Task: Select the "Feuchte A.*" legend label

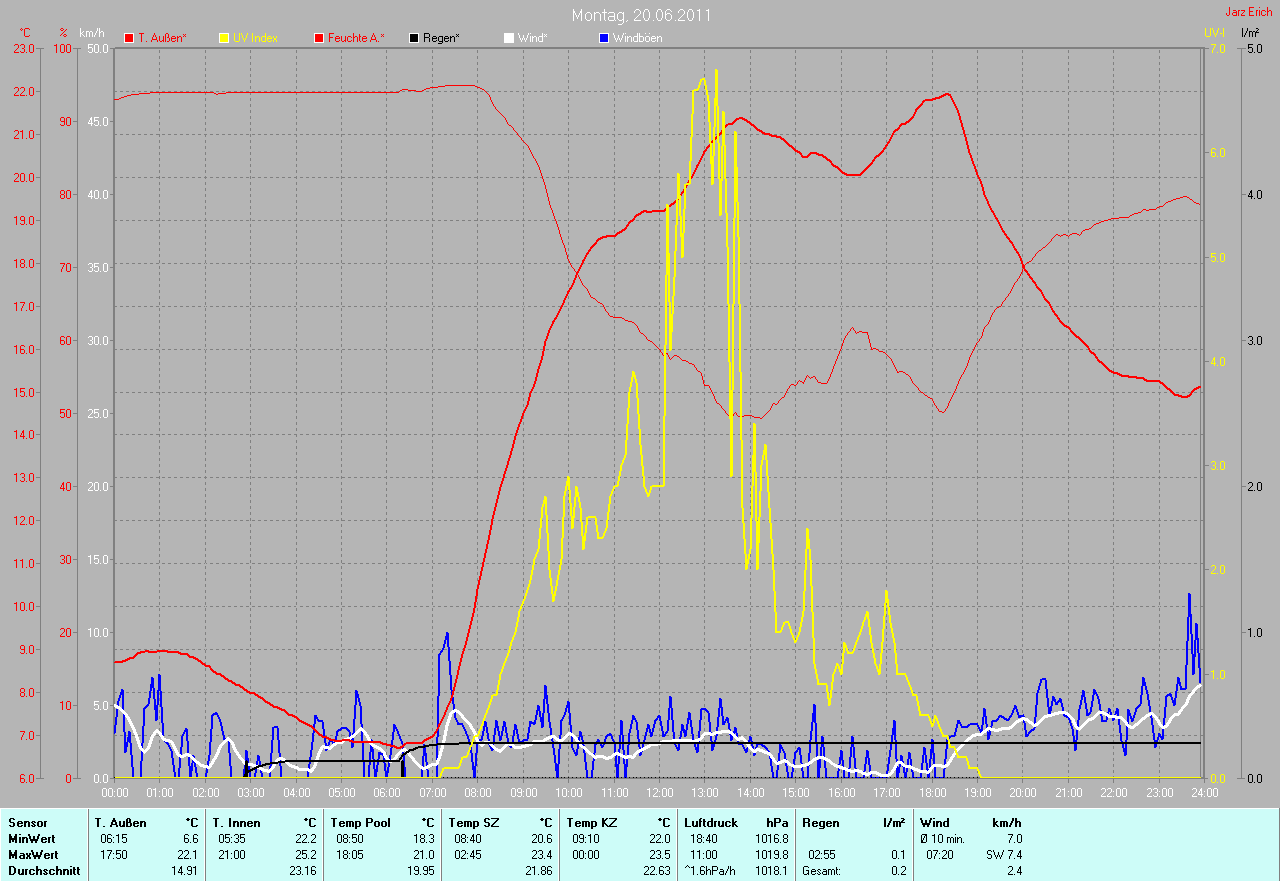Action: tap(357, 38)
